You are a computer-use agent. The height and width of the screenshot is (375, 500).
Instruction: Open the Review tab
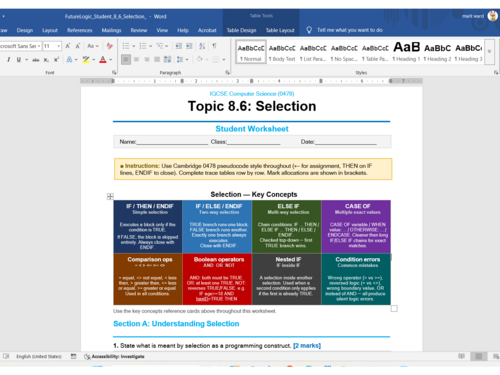click(139, 30)
